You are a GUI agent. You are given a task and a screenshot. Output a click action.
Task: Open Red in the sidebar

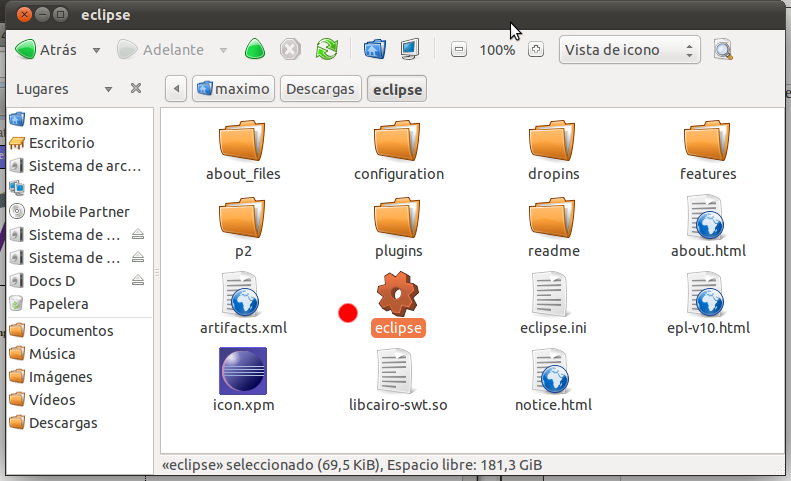80,189
